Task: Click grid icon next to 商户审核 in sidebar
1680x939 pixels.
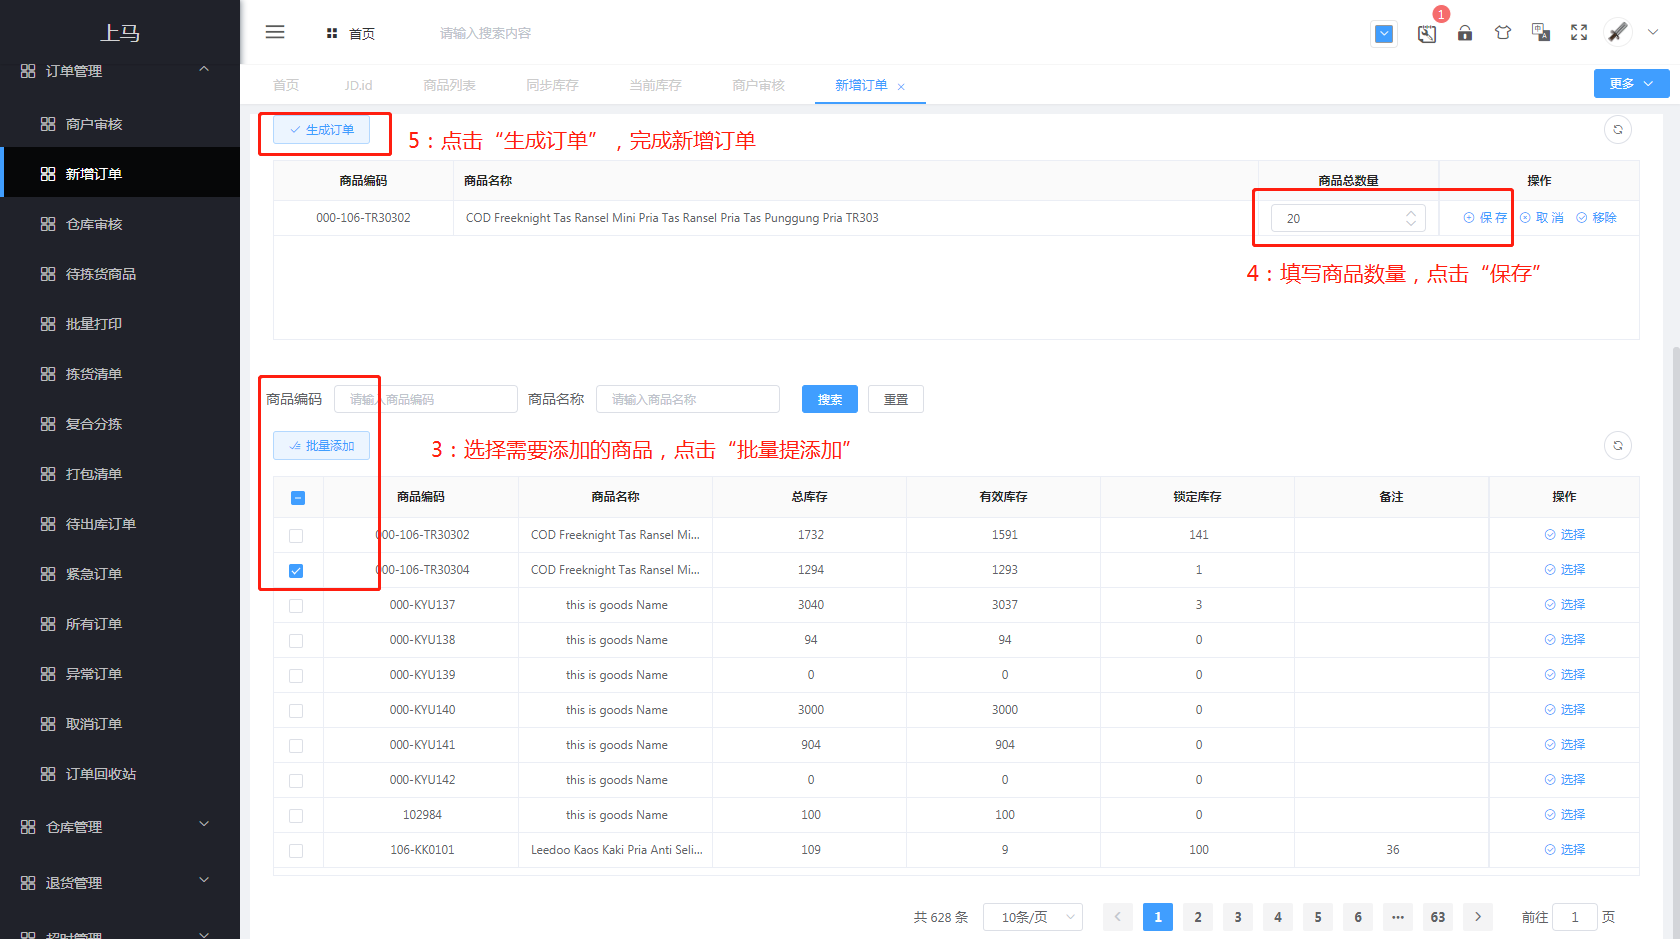Action: pyautogui.click(x=48, y=124)
